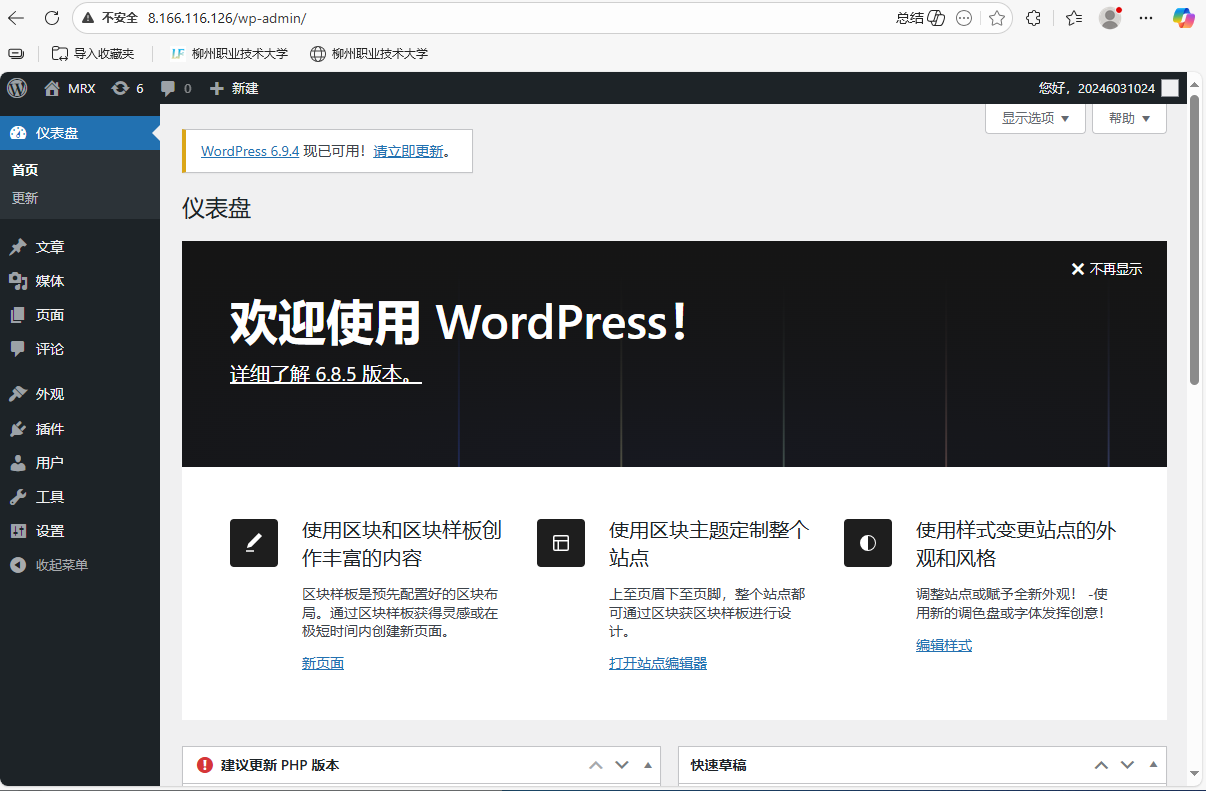Open 仪表盘 dashboard gauge icon in sidebar

pos(17,133)
